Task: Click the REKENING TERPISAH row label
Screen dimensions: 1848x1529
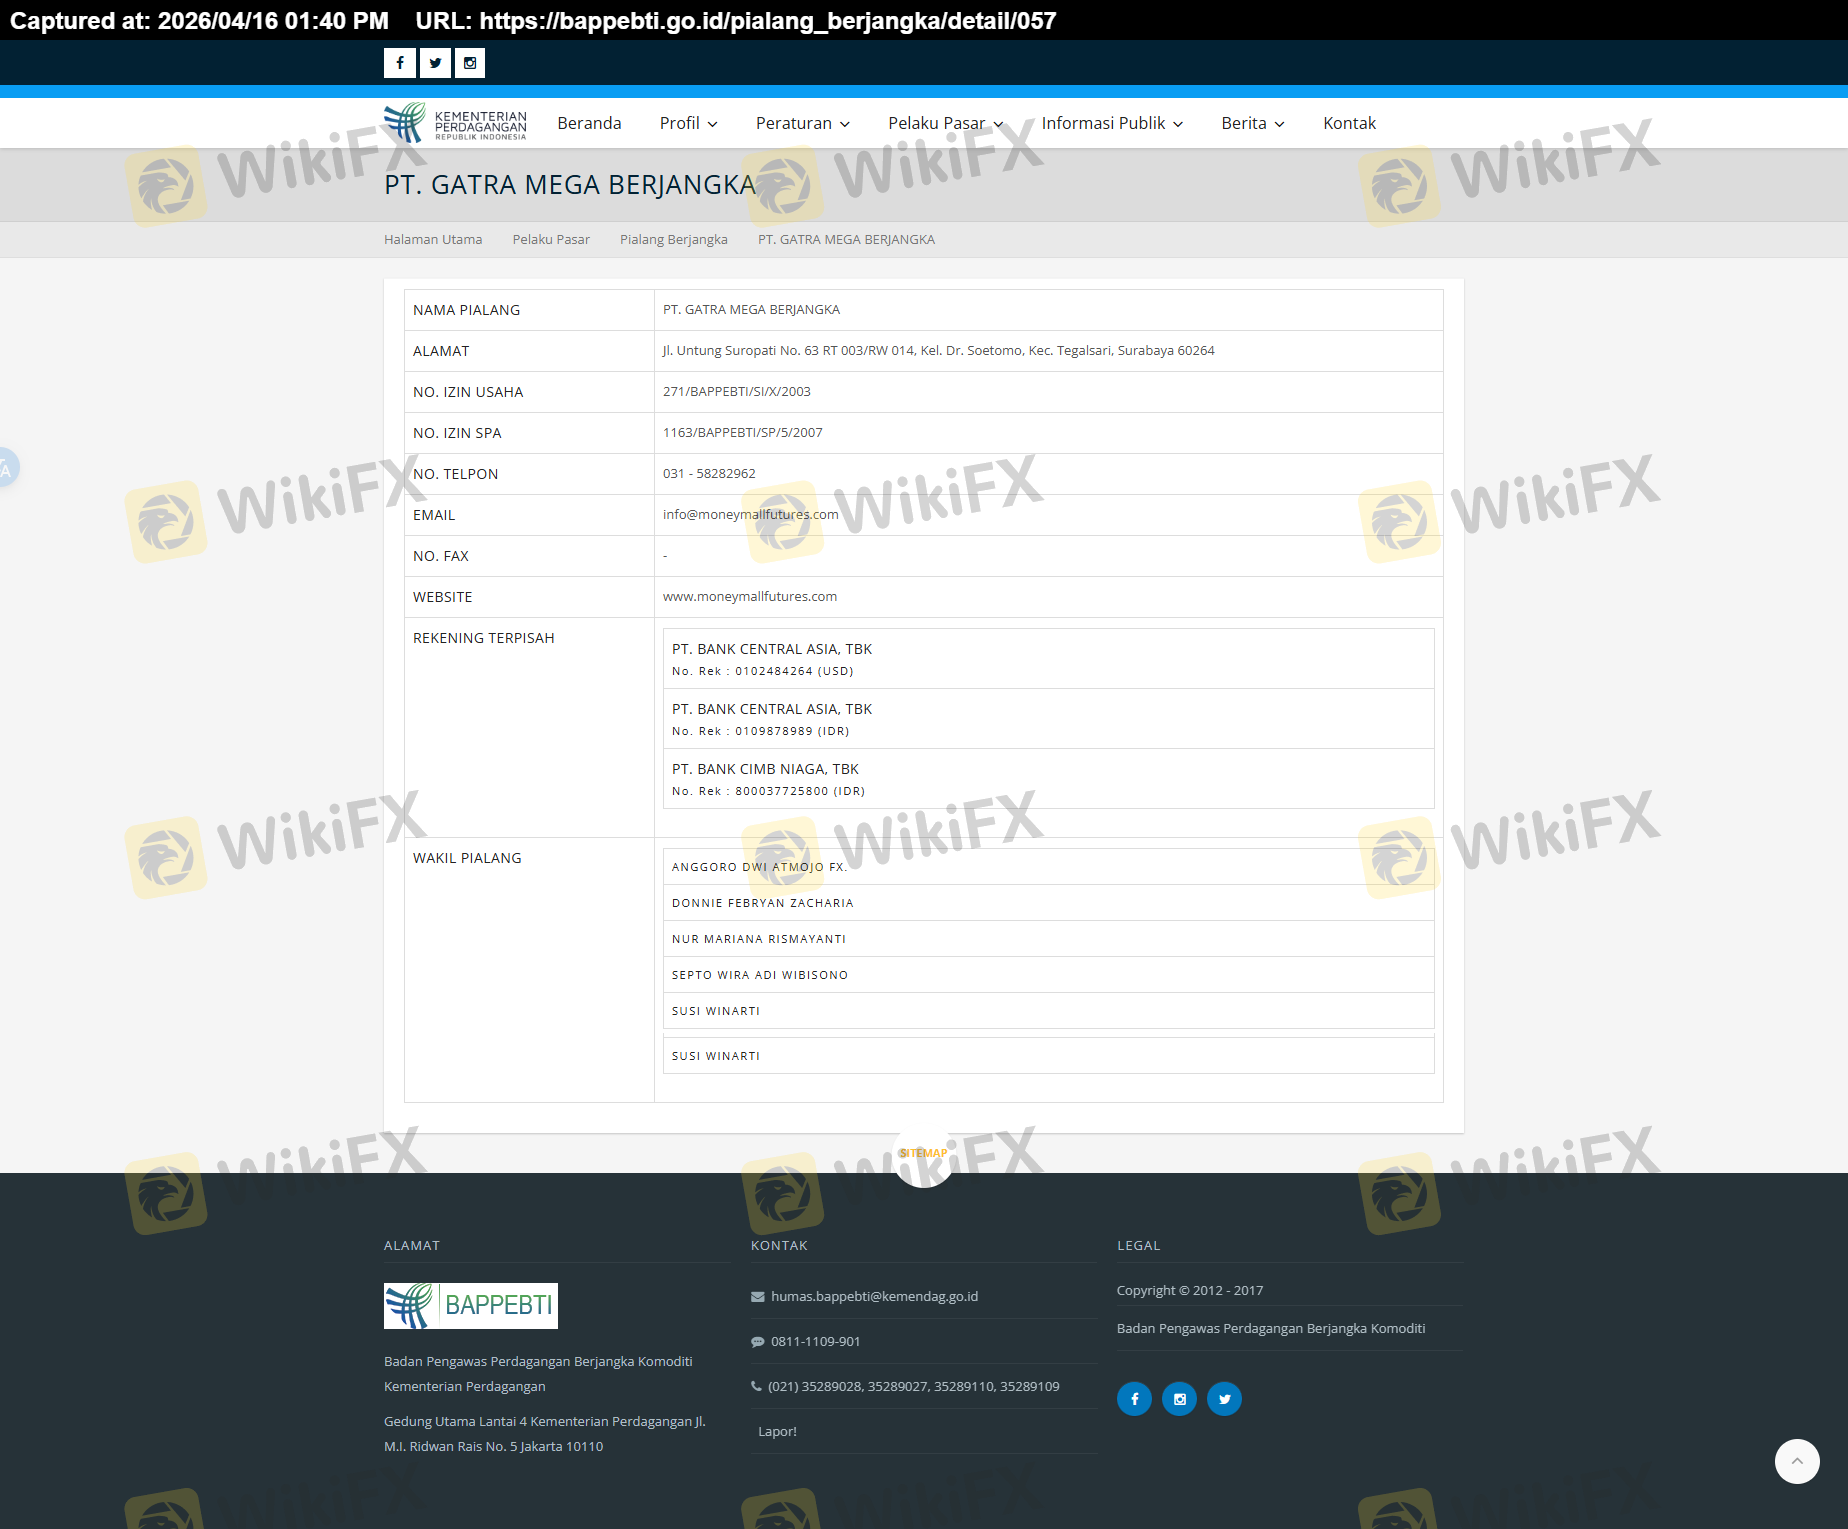Action: (x=484, y=638)
